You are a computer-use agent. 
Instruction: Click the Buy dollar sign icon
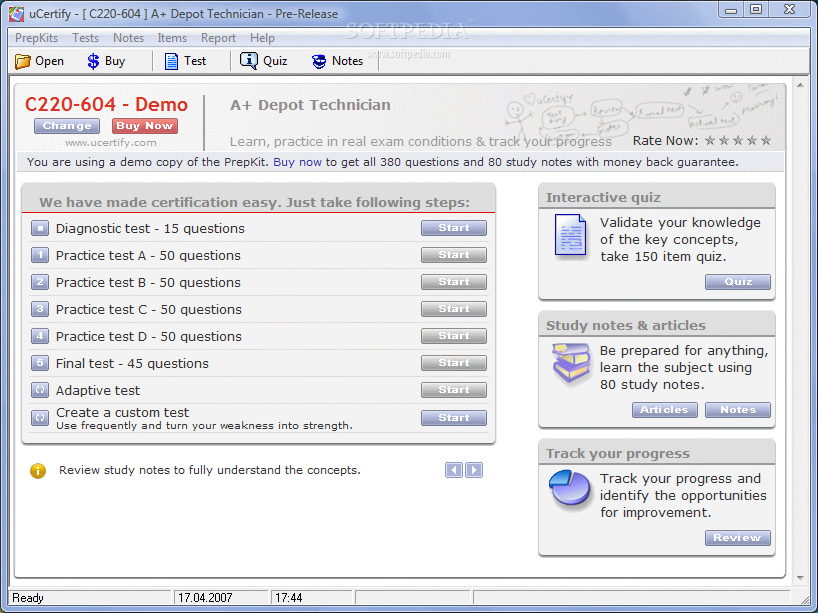[93, 62]
